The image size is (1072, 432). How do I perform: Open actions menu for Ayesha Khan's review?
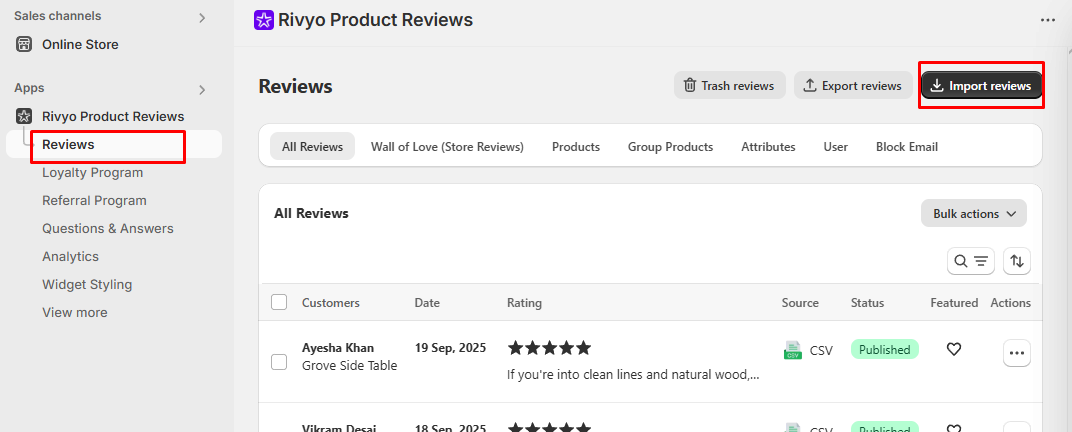click(1017, 353)
